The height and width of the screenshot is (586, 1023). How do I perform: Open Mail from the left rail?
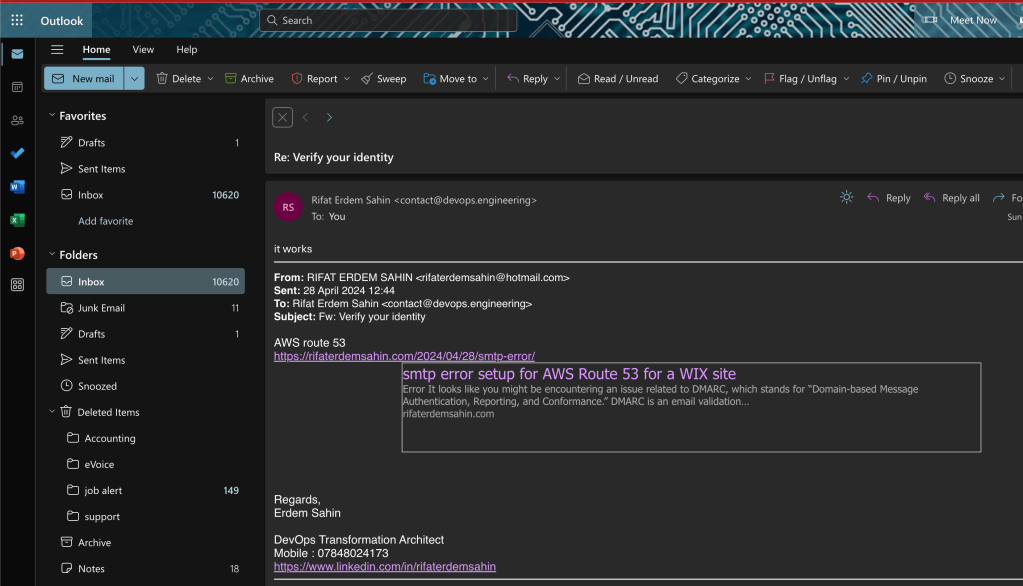pyautogui.click(x=18, y=54)
